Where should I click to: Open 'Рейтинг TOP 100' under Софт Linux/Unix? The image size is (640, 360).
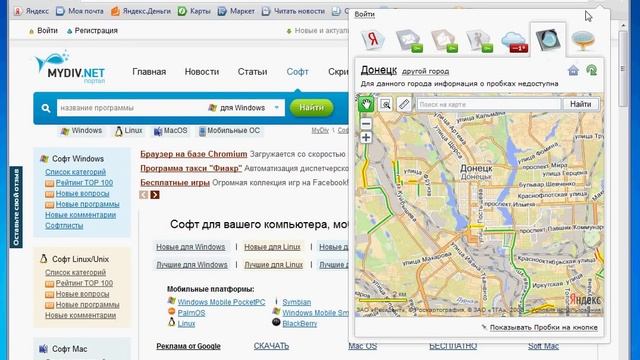84,283
